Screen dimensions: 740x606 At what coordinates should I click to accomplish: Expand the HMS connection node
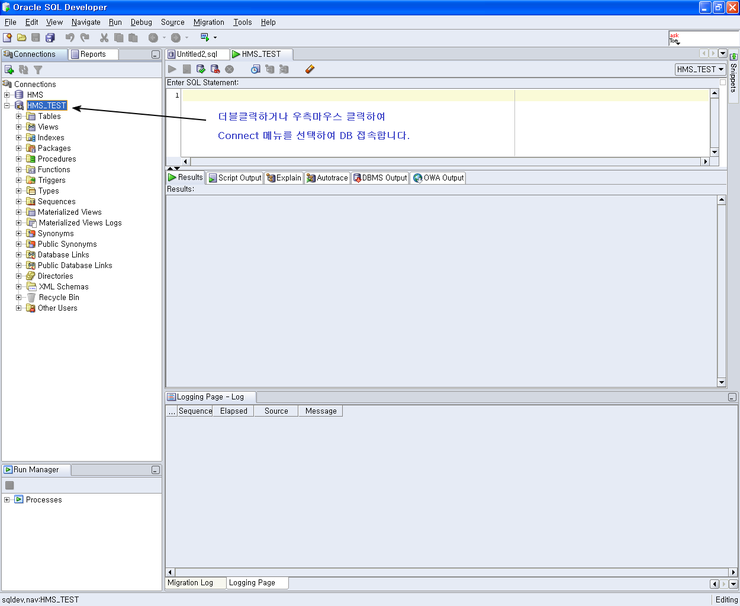click(7, 95)
